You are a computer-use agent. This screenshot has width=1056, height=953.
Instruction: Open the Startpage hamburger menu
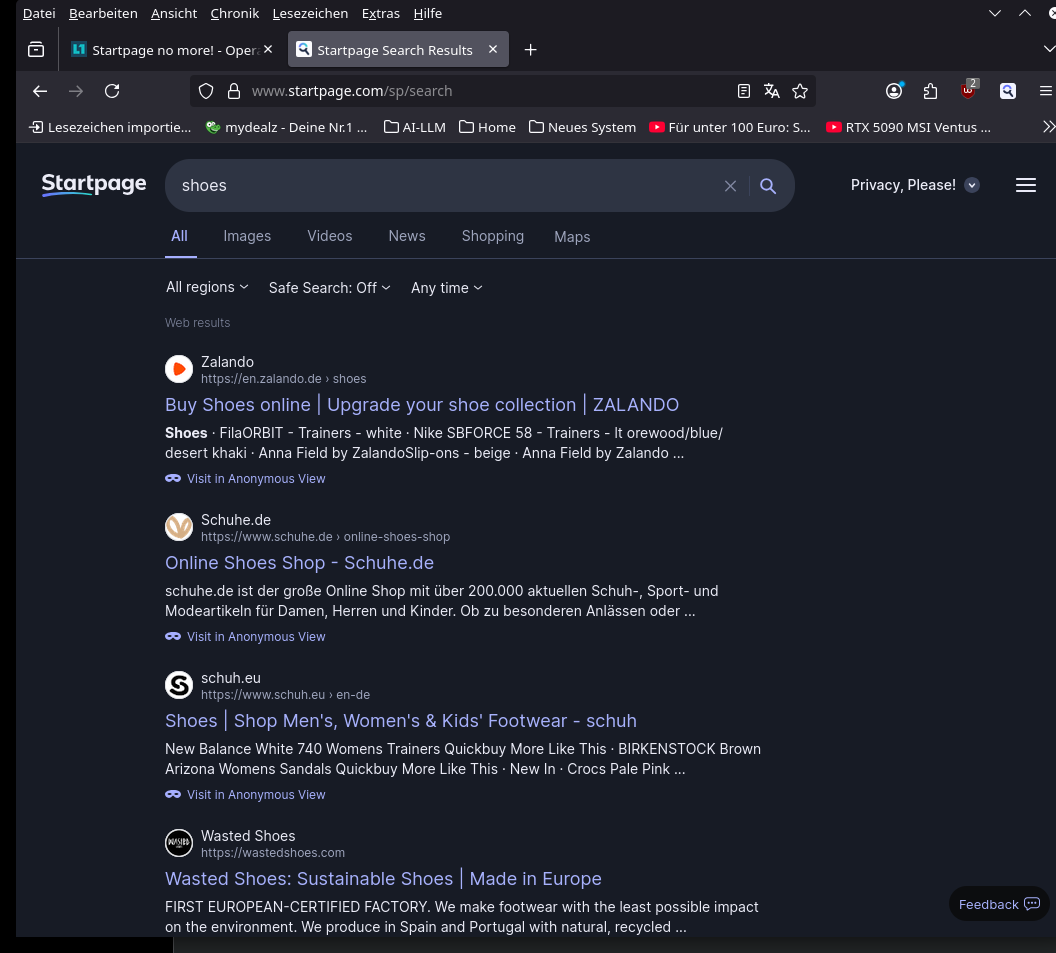click(1026, 185)
